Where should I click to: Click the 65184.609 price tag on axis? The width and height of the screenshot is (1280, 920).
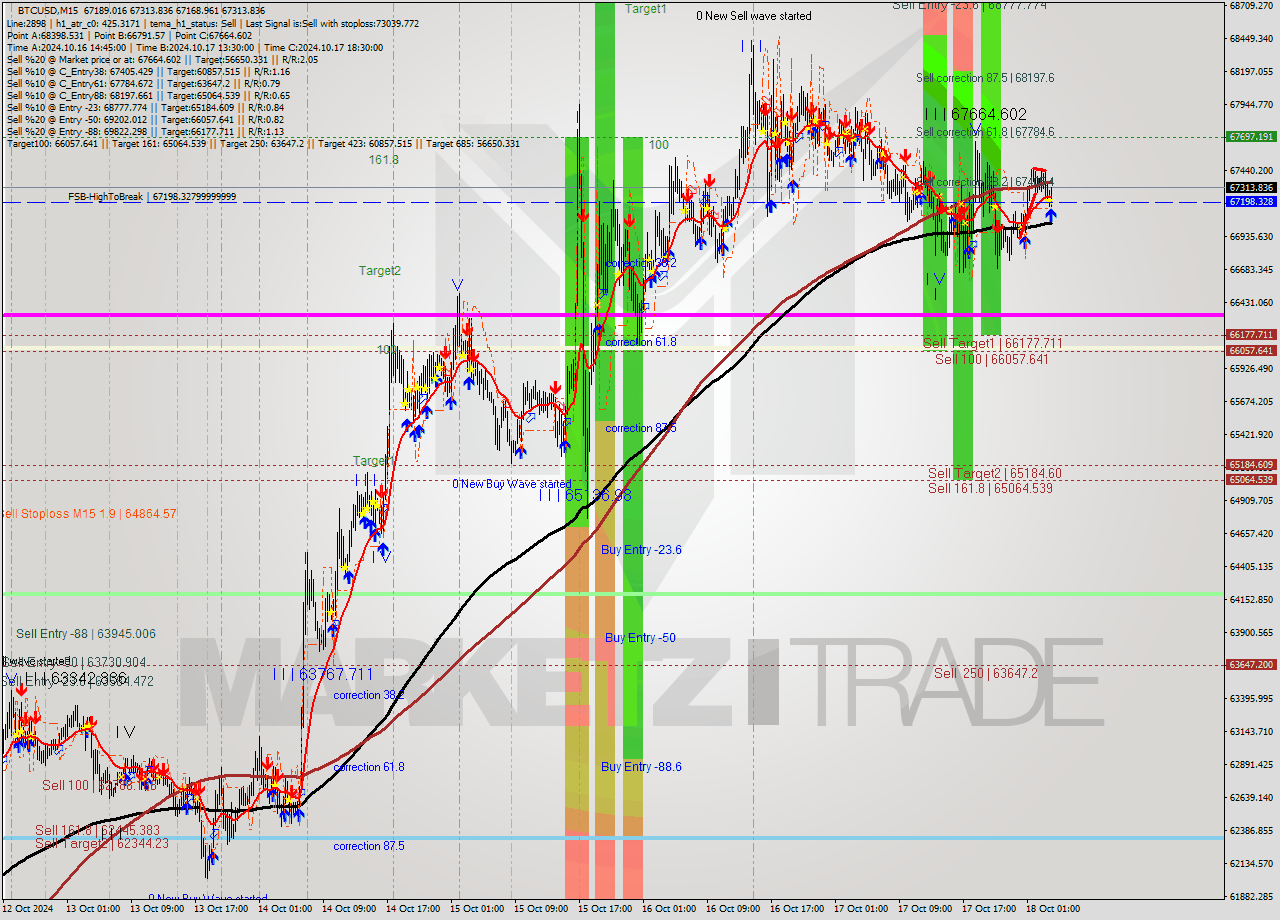pos(1250,464)
